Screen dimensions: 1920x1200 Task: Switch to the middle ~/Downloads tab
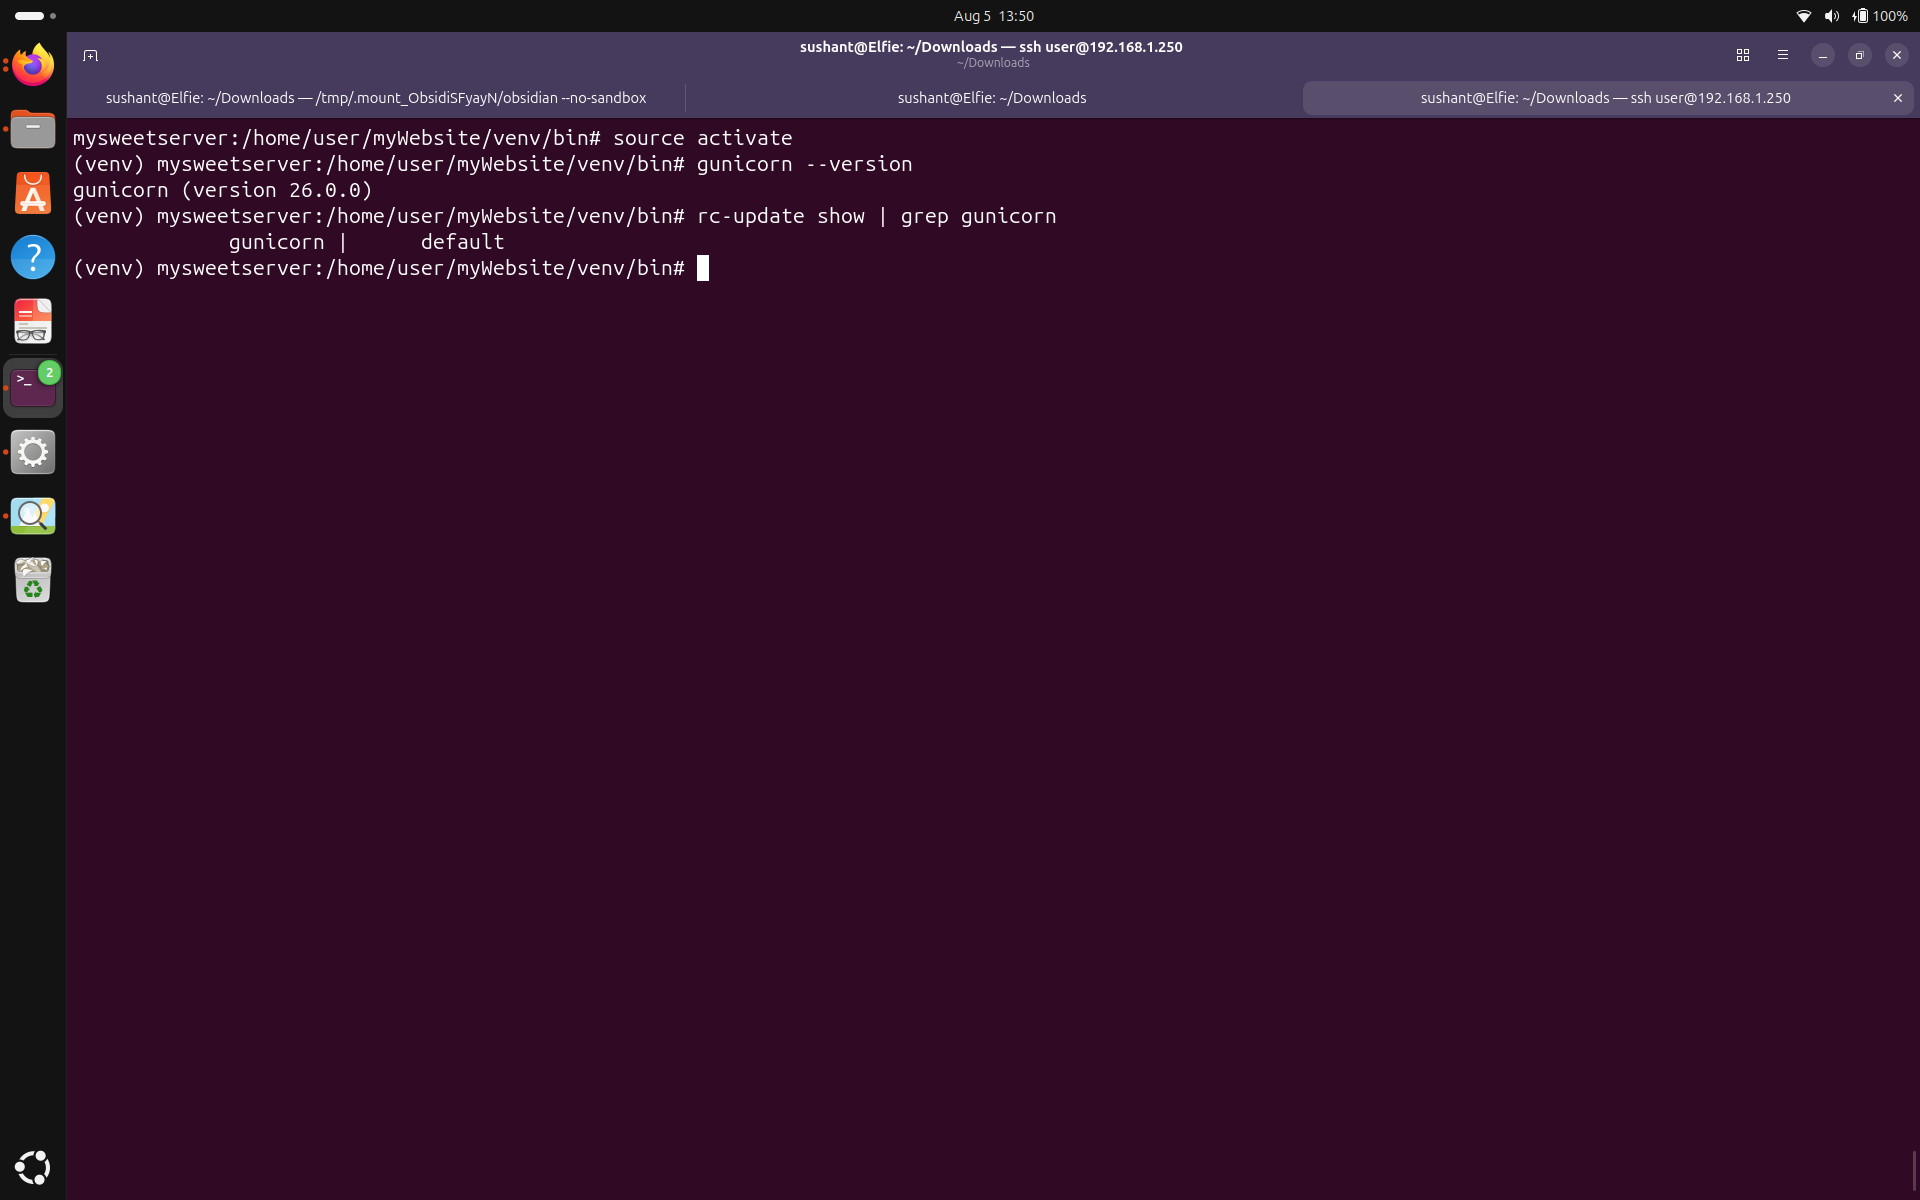[x=991, y=98]
